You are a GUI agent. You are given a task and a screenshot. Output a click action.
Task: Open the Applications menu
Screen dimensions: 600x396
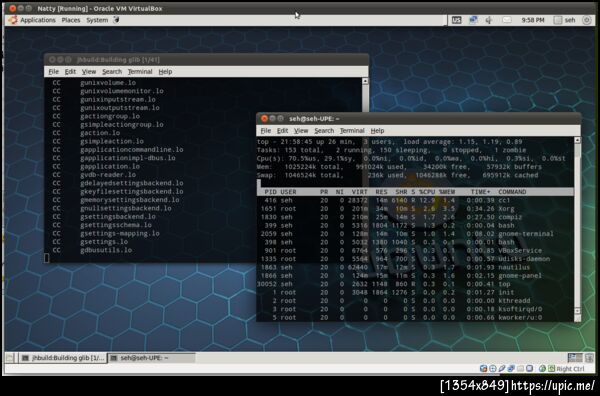pyautogui.click(x=38, y=20)
